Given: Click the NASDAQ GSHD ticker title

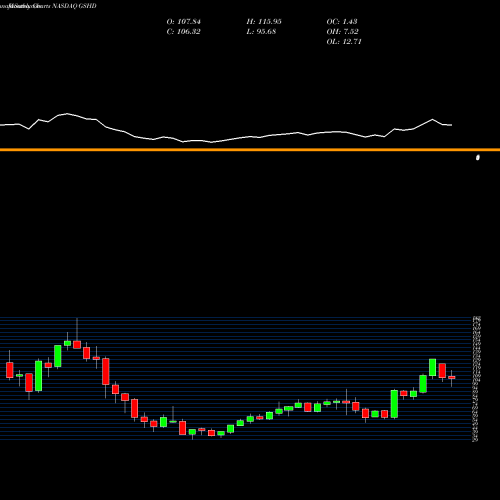Looking at the screenshot, I should pos(74,6).
